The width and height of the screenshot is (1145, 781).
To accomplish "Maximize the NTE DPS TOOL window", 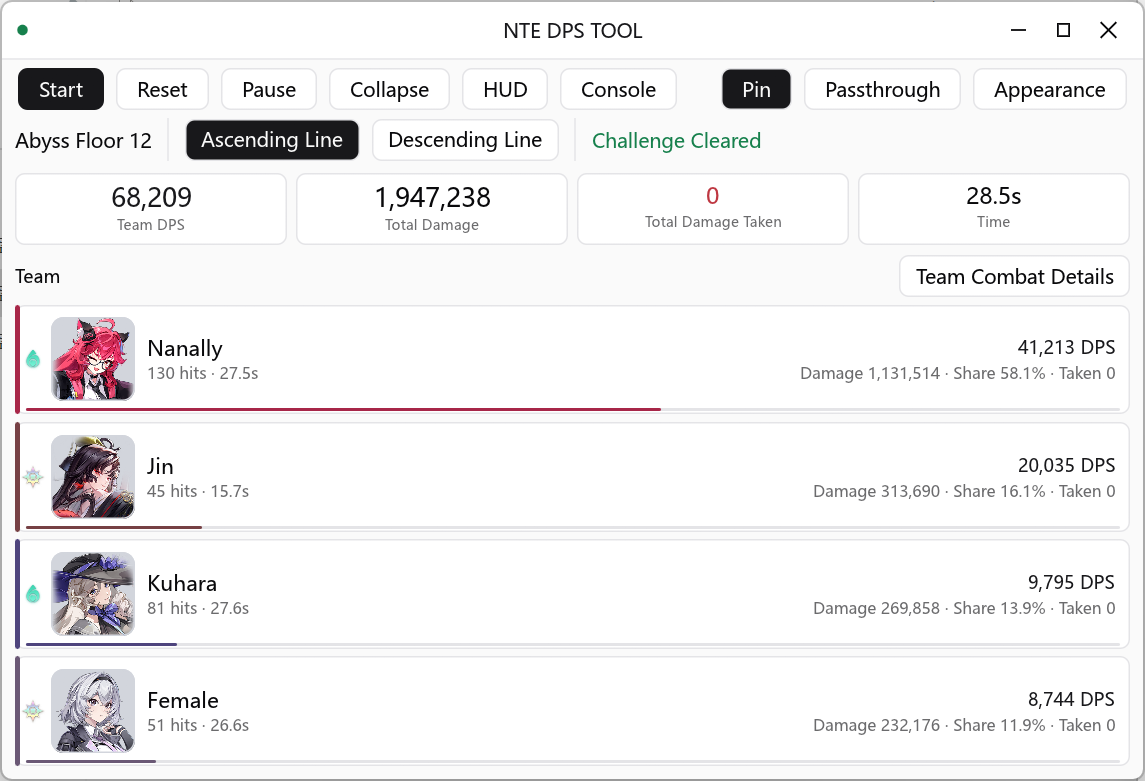I will pyautogui.click(x=1063, y=30).
